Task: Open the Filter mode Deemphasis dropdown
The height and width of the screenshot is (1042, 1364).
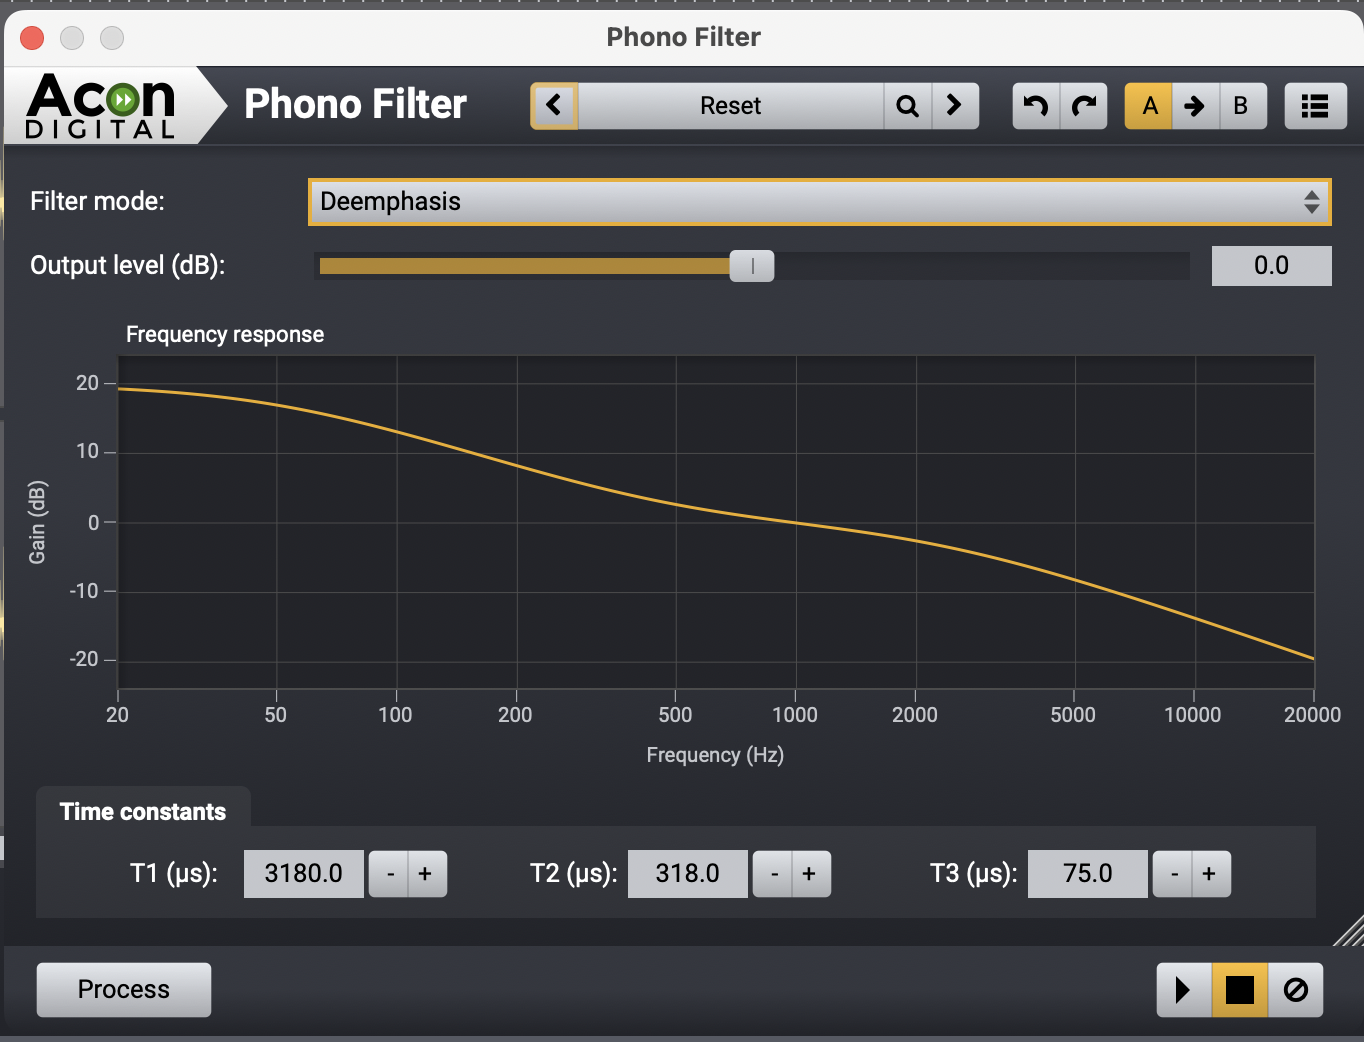Action: point(819,202)
